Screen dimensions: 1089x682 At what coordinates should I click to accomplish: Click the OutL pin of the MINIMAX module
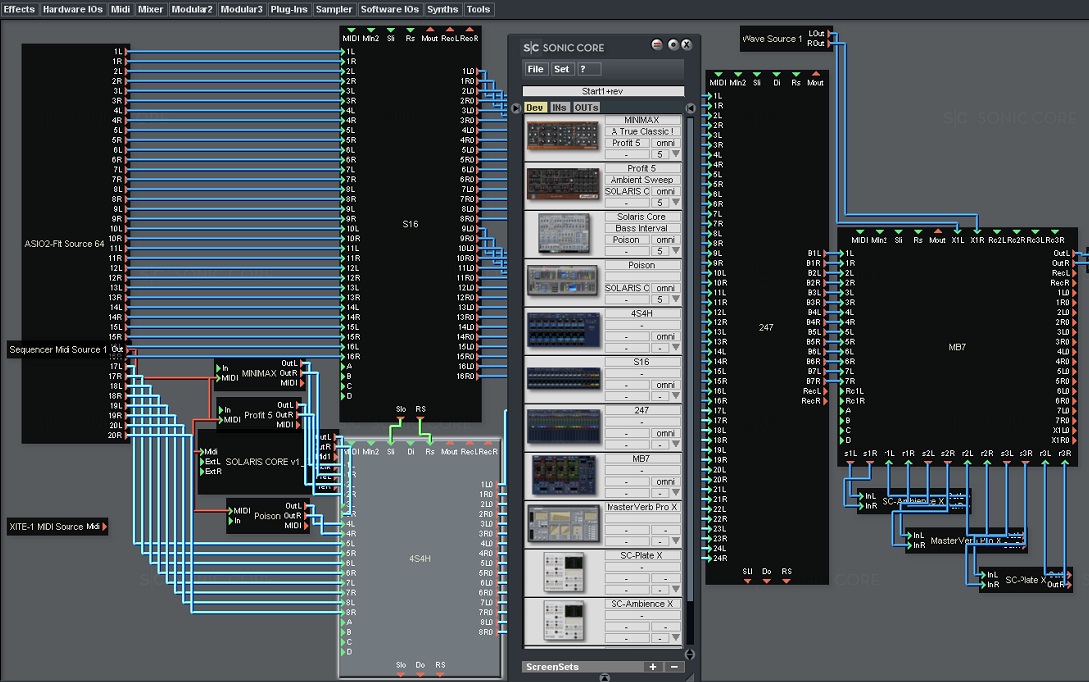(301, 363)
